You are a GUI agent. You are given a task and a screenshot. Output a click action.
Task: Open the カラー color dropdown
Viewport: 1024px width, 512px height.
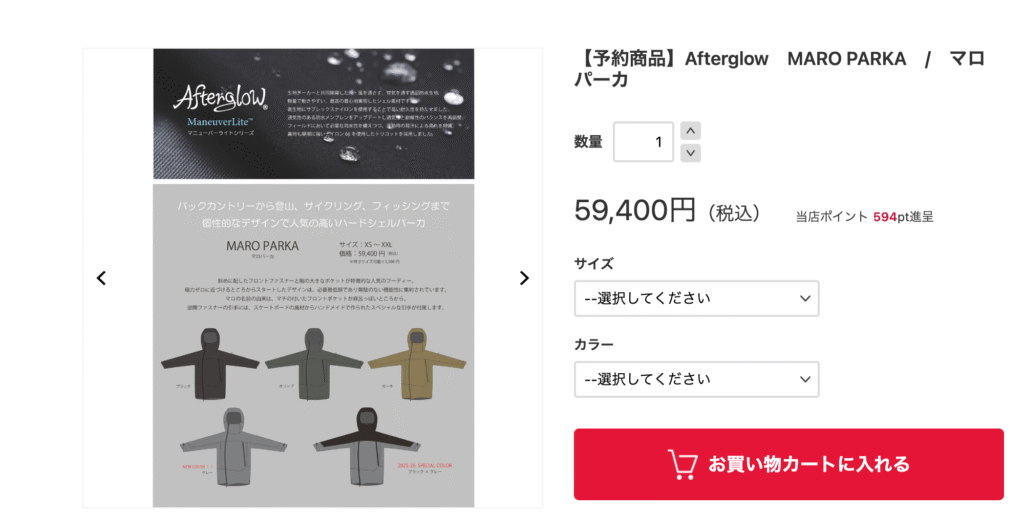click(697, 379)
